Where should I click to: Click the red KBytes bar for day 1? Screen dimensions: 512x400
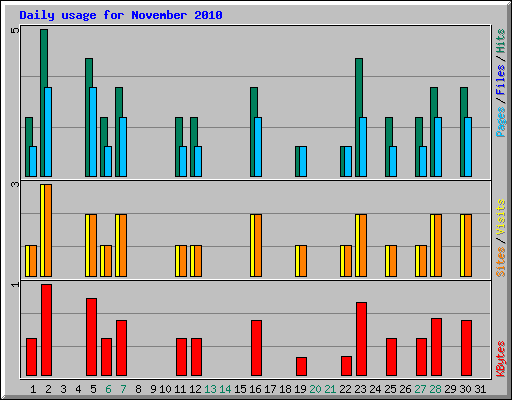click(x=31, y=357)
